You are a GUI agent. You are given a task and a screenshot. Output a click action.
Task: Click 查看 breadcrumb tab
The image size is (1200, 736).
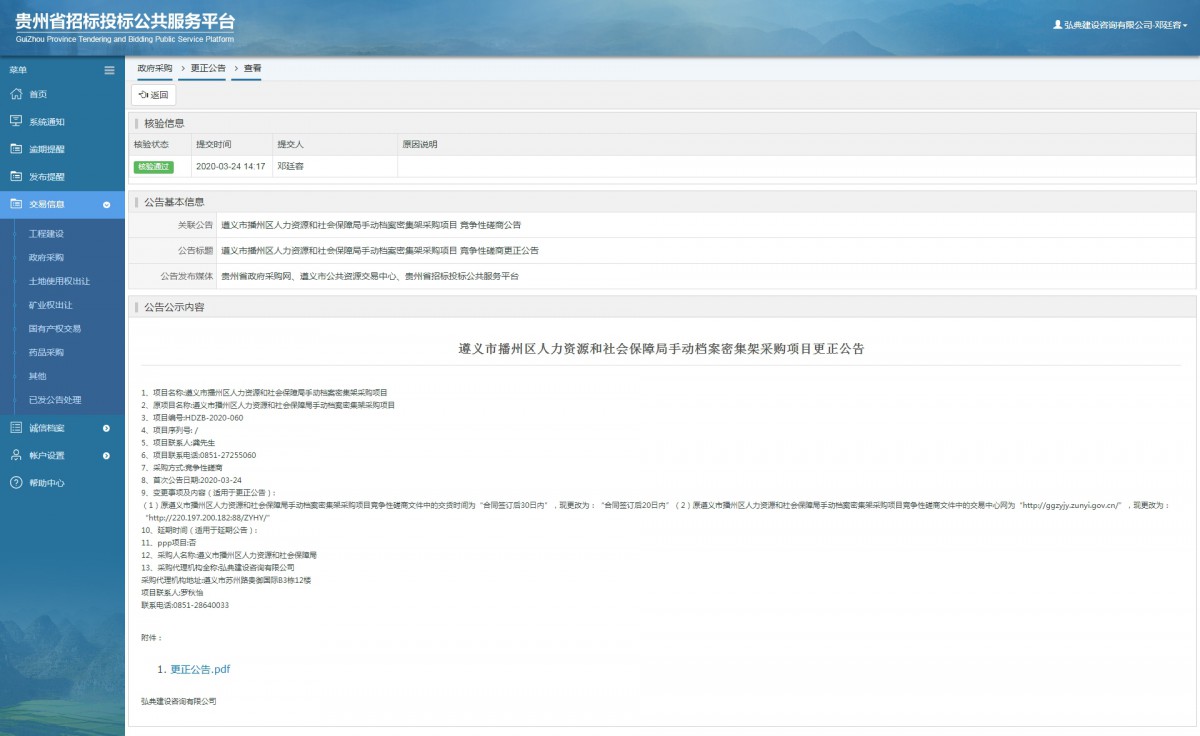point(253,68)
